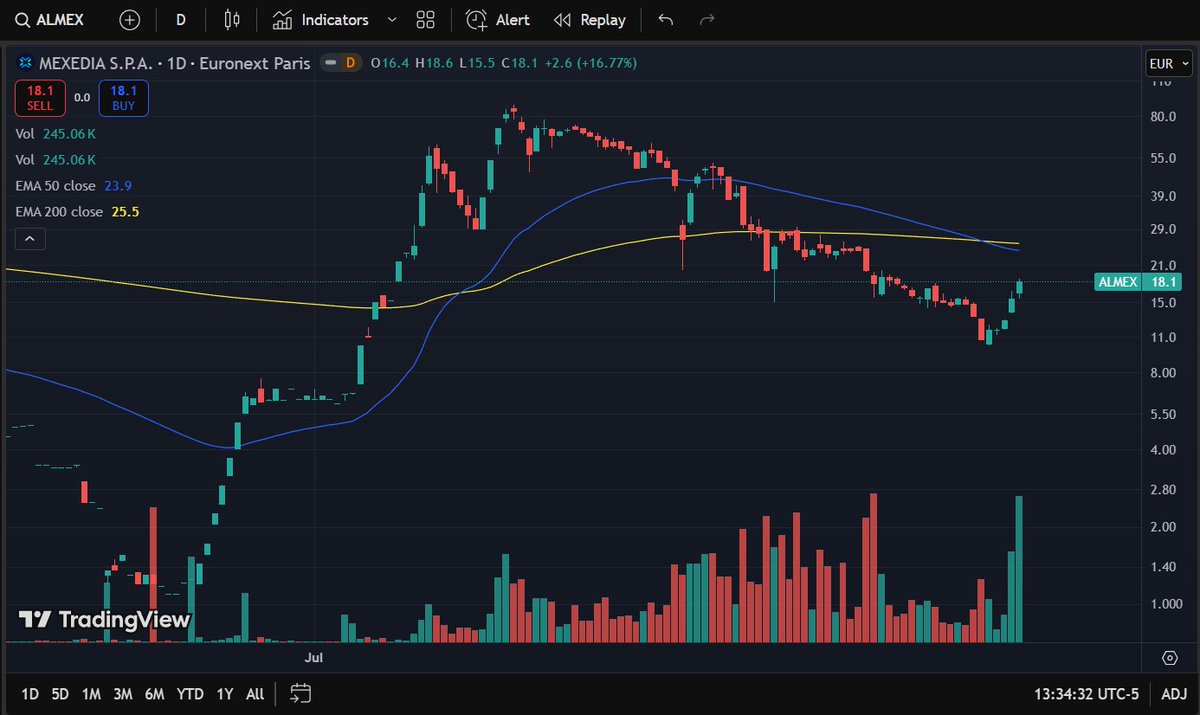Create an Alert

[x=498, y=20]
